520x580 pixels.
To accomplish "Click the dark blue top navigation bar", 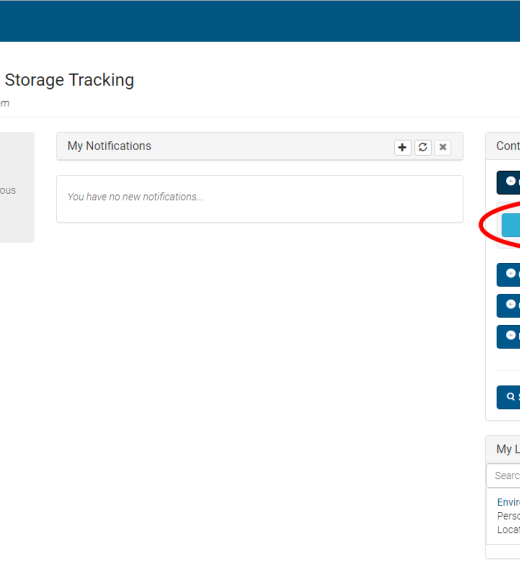I will [x=260, y=21].
